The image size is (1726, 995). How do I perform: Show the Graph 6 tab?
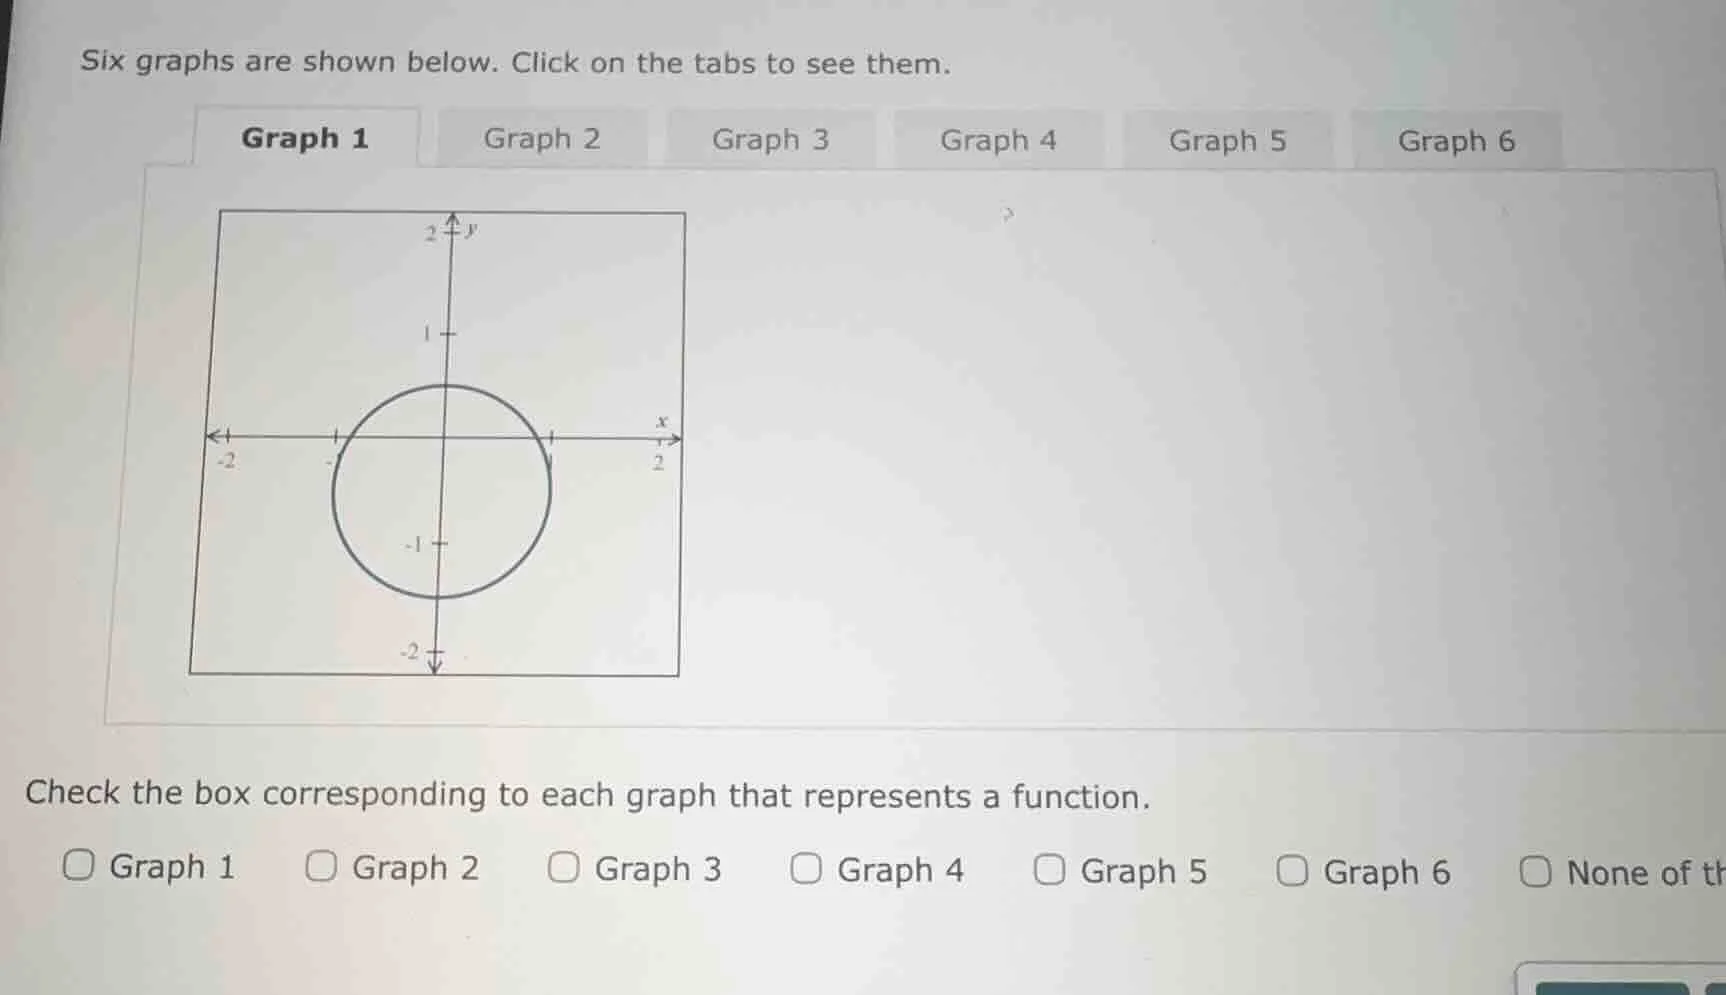pos(1458,140)
